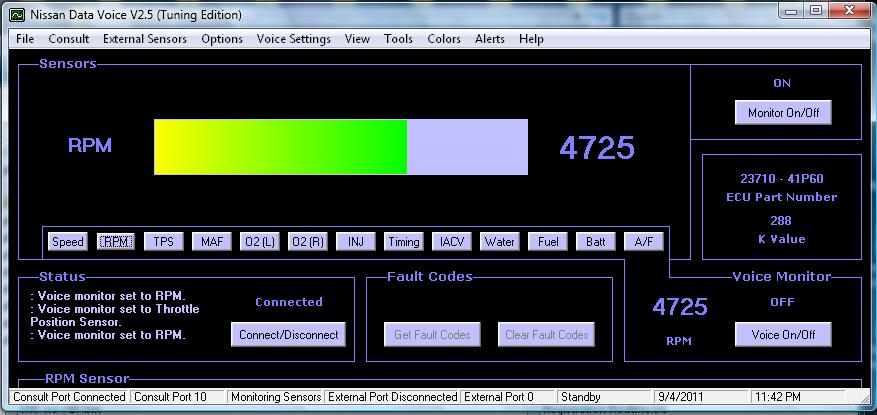Click the Connect/Disconnect button
Screen dimensions: 877x415
tap(289, 334)
